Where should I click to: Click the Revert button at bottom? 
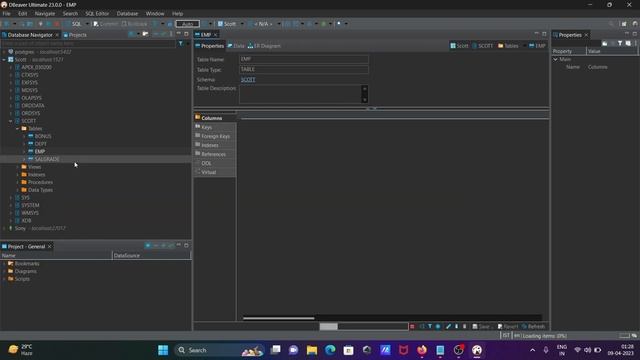507,327
